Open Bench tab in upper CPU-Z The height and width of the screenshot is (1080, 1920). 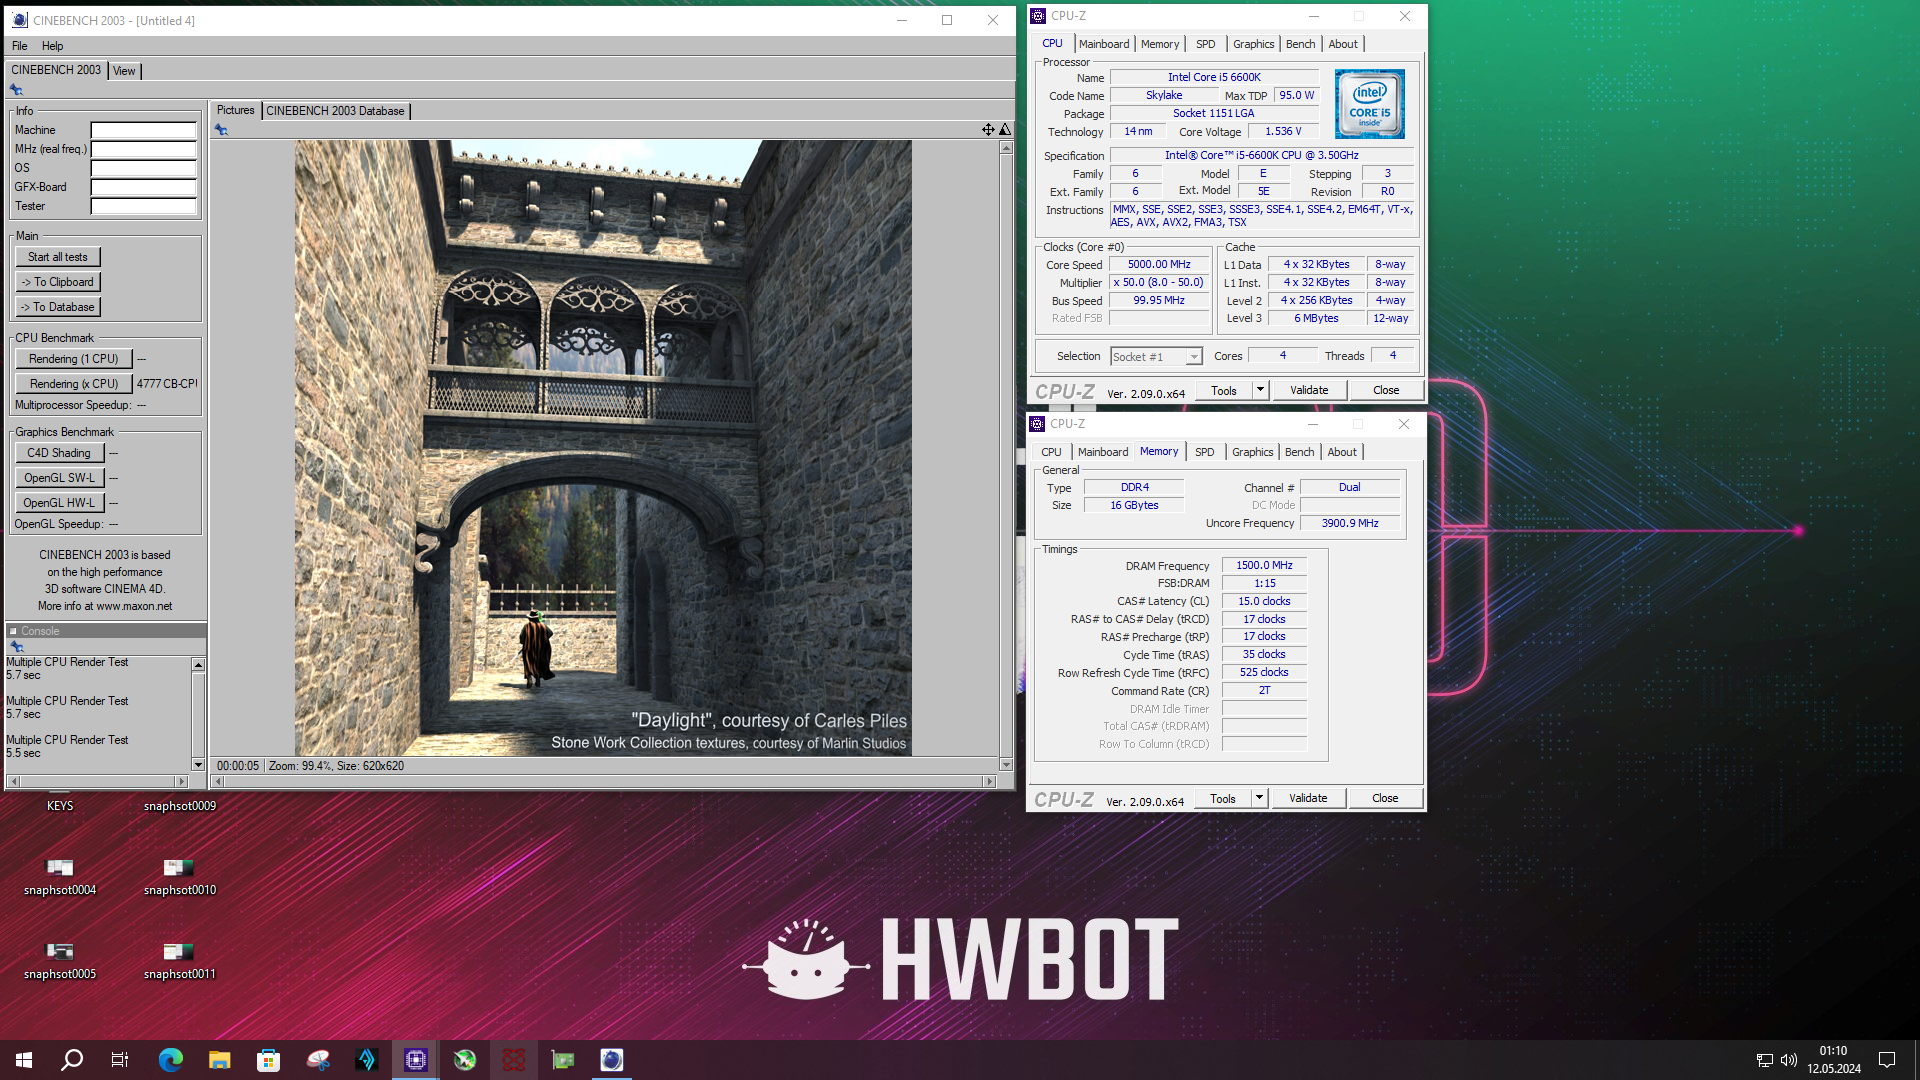(1301, 44)
